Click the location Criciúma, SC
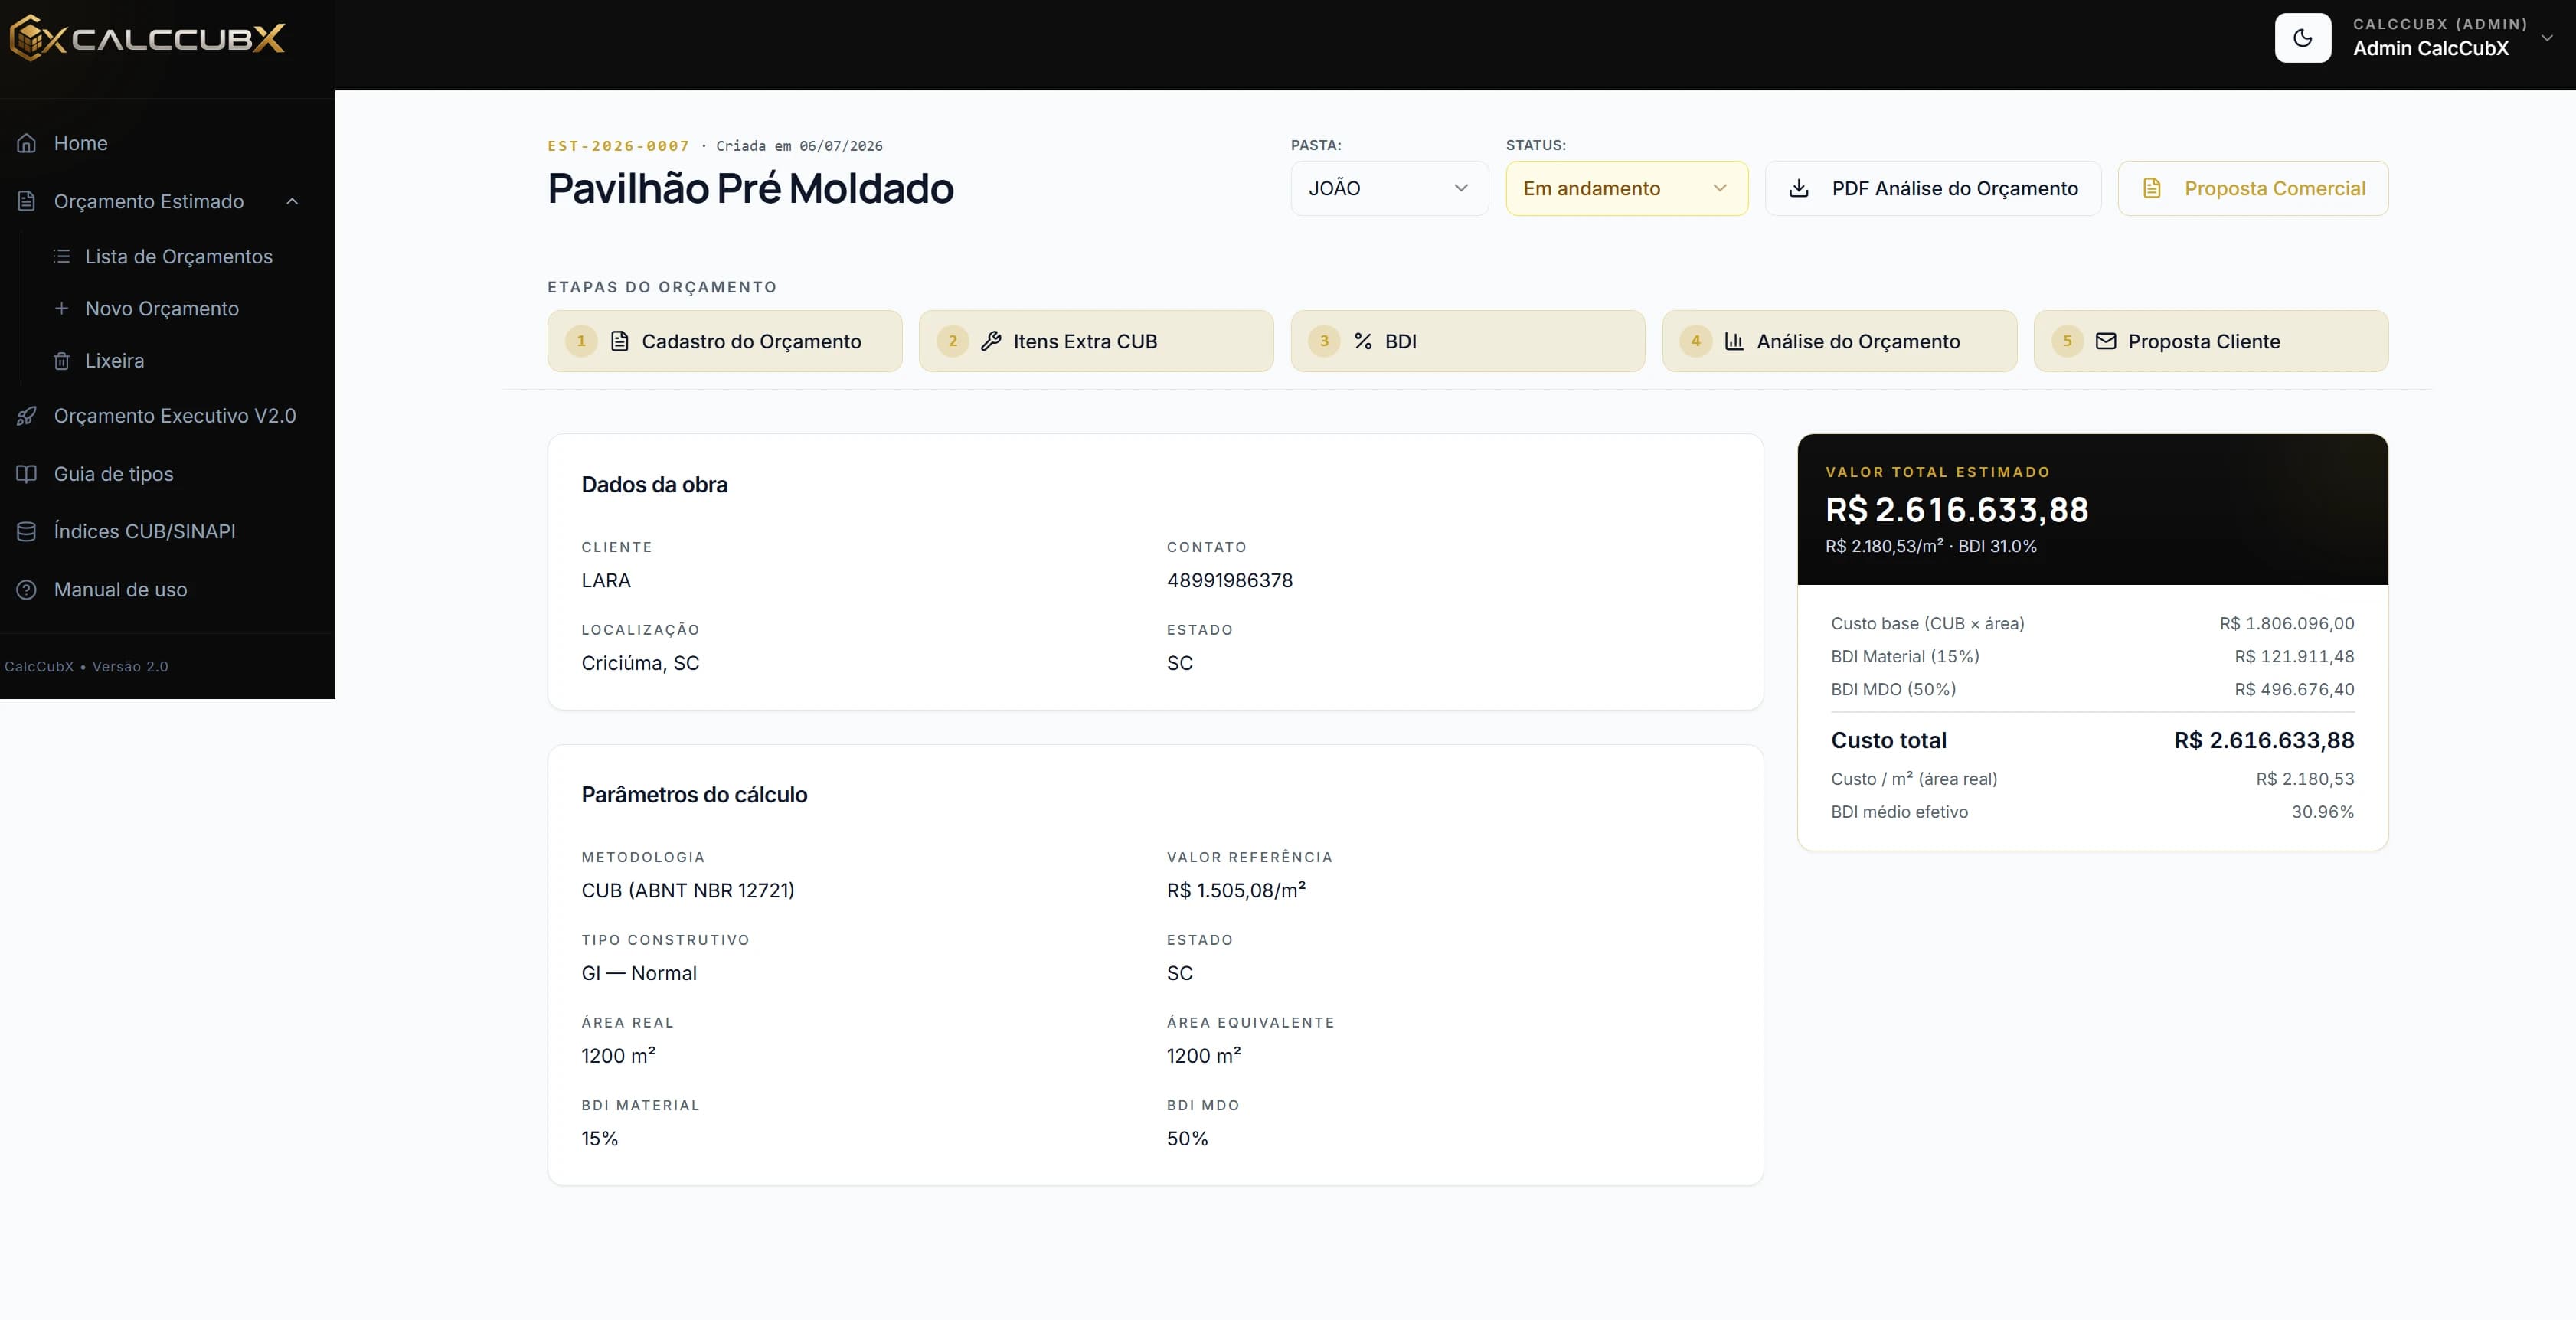The width and height of the screenshot is (2576, 1320). (x=640, y=663)
